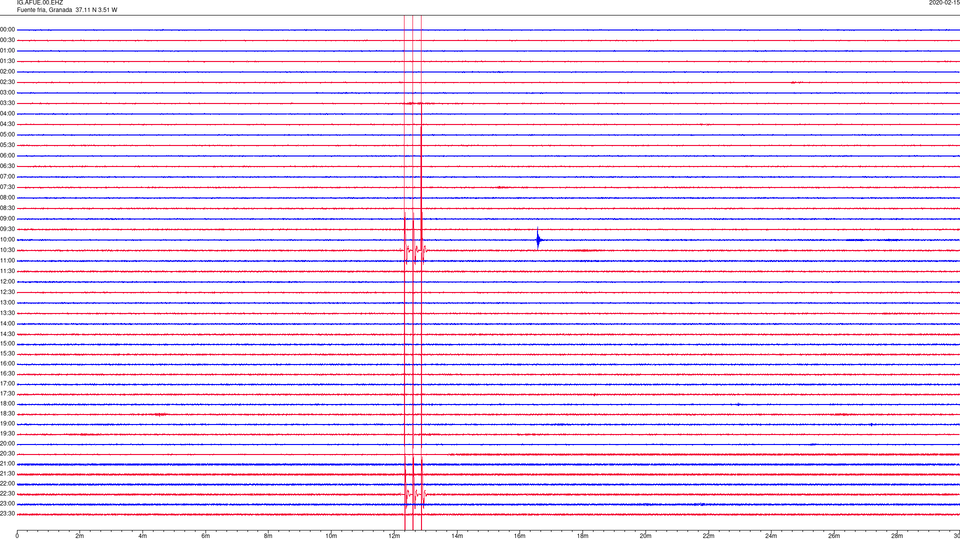Select the 18:30 time label
Screen dimensions: 960x540
7,414
